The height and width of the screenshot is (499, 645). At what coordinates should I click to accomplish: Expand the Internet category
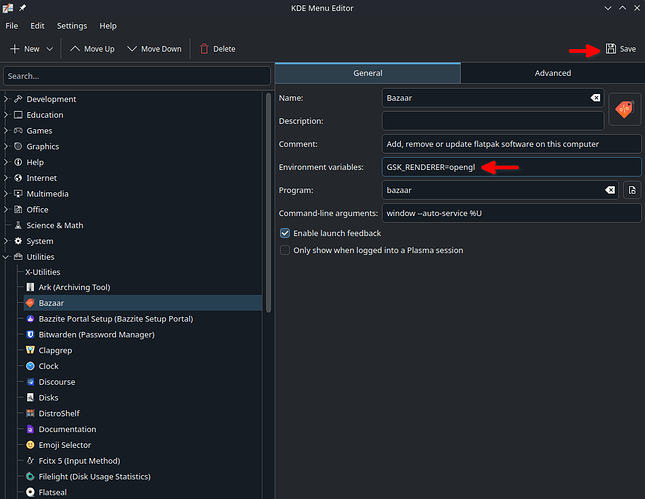coord(6,178)
